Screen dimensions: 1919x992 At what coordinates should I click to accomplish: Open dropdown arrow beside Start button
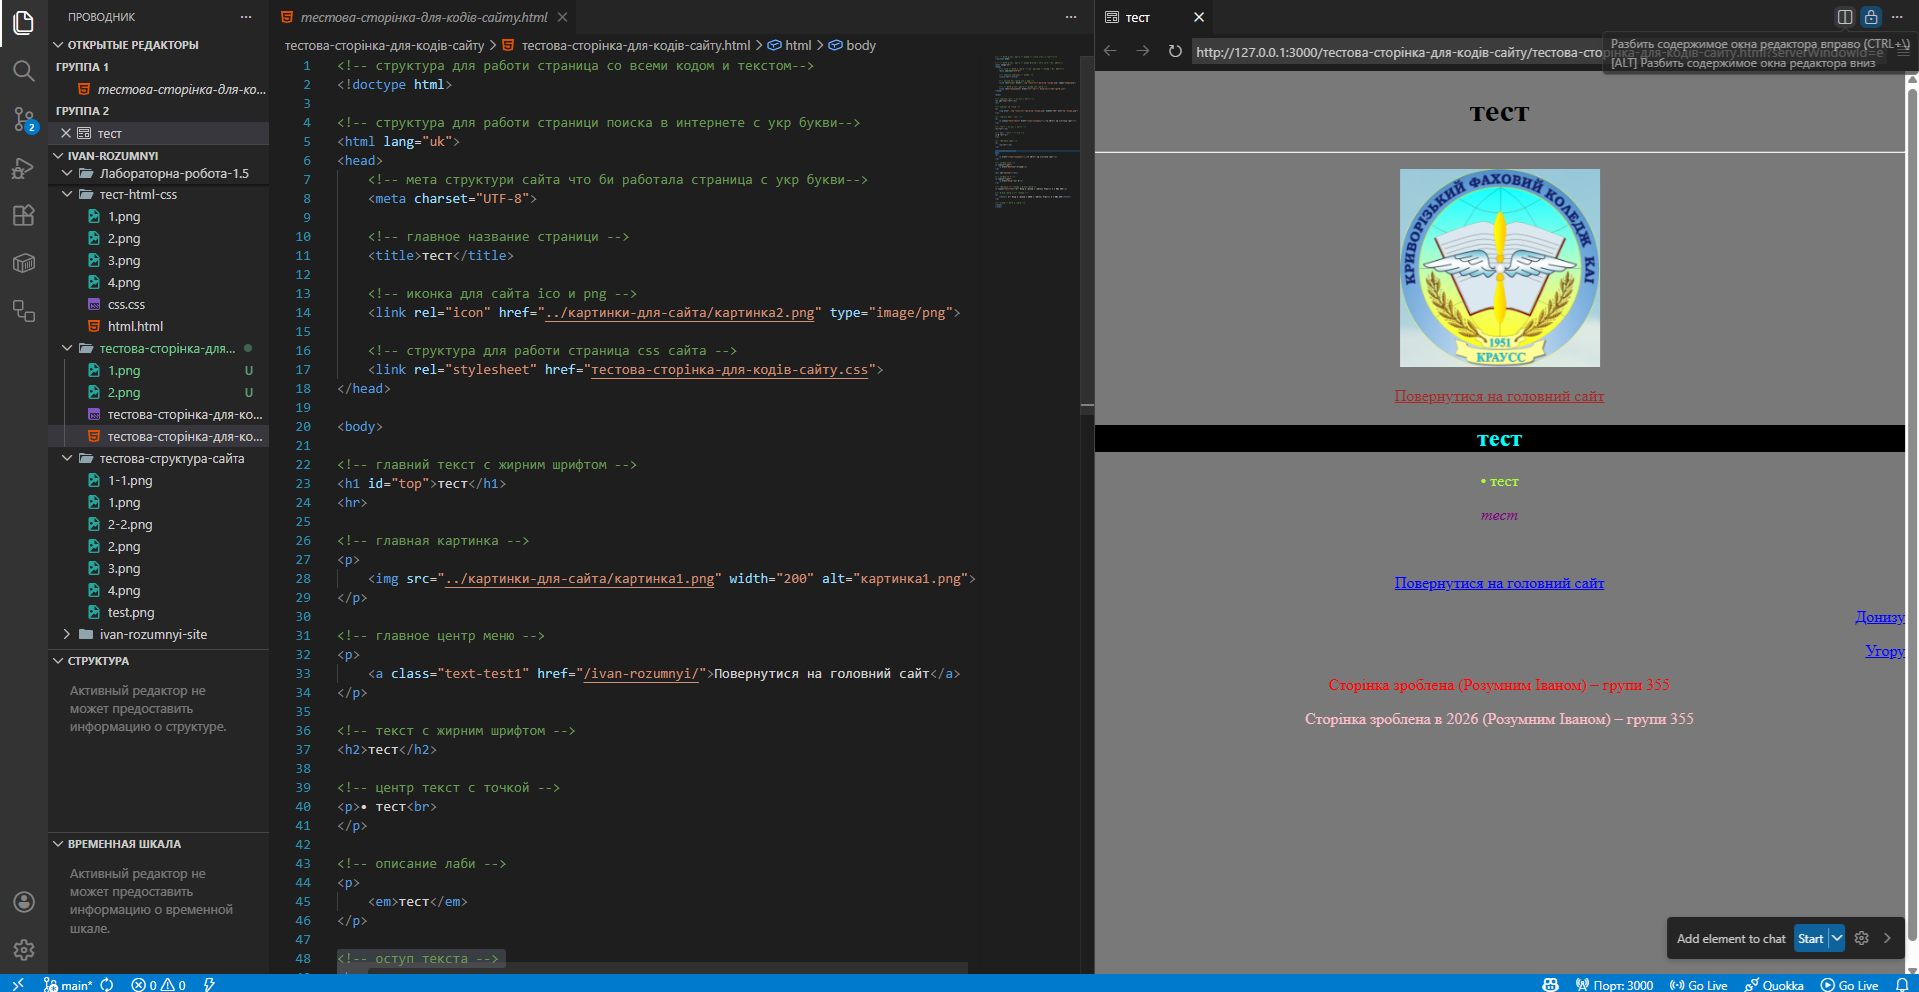click(x=1837, y=938)
